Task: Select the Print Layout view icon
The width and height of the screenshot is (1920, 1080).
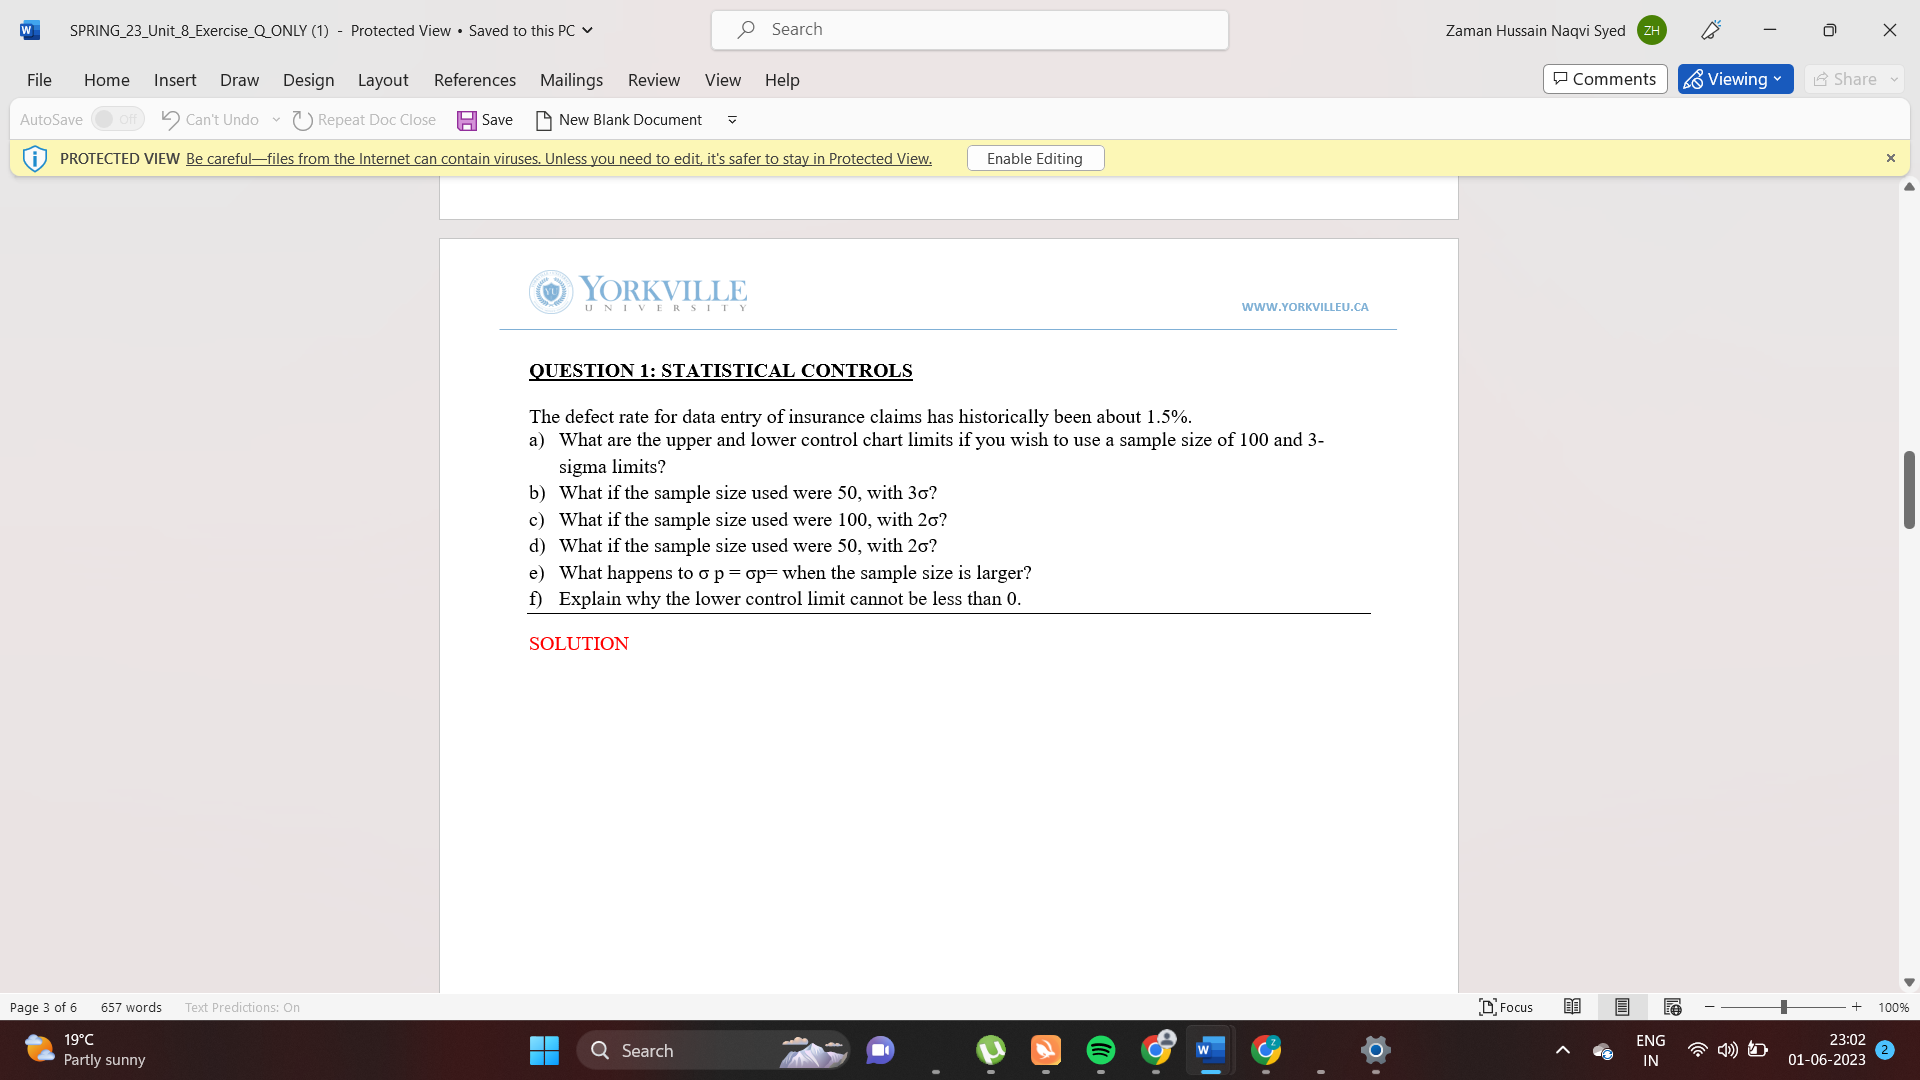Action: [x=1622, y=1007]
